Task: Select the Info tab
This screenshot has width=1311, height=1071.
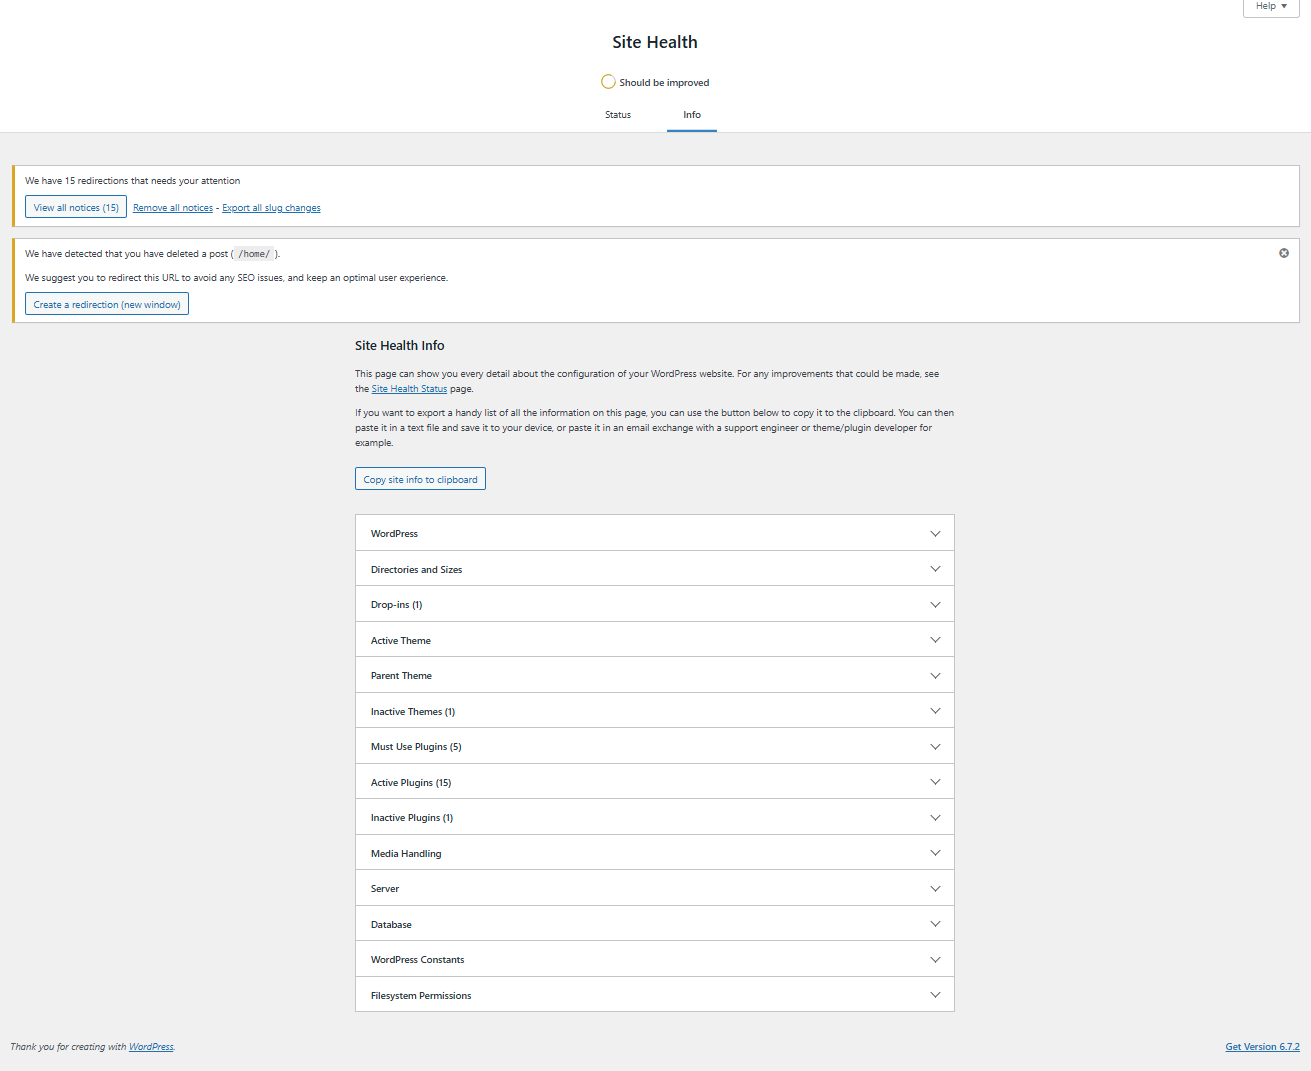Action: [692, 115]
